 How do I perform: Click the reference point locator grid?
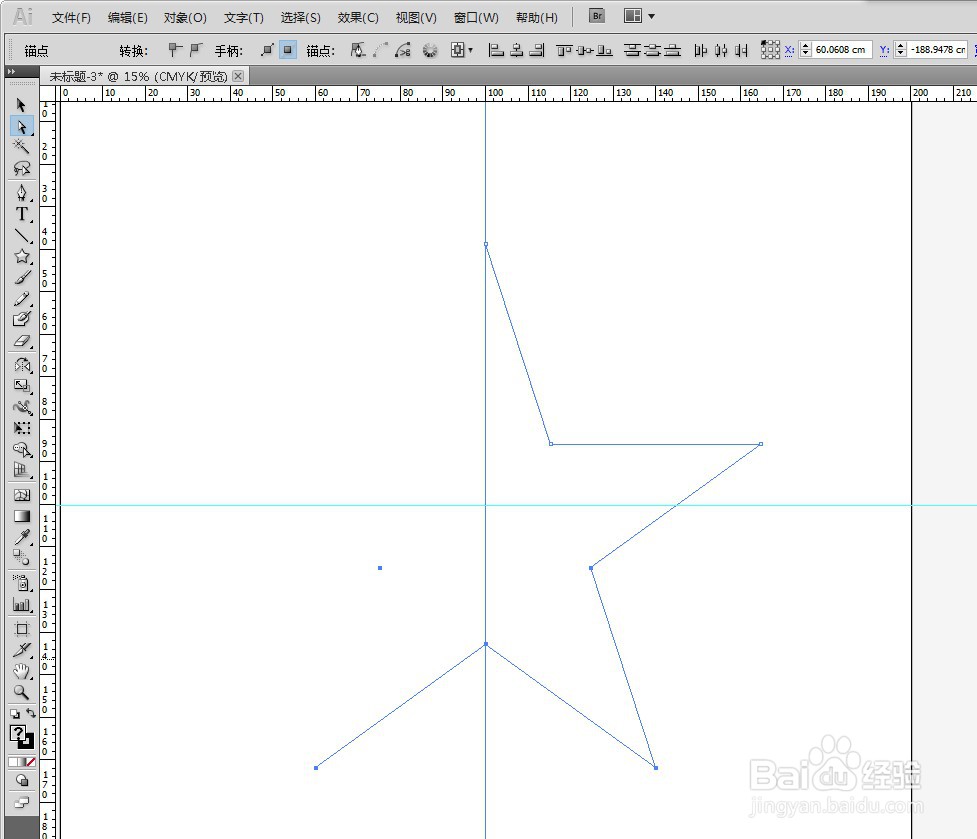(770, 50)
